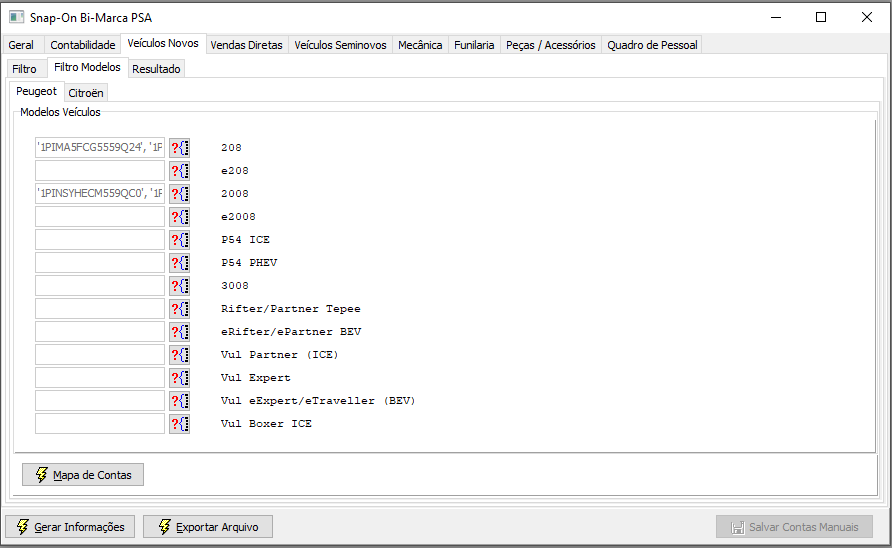Click lookup icon for Rifter/Partner Tepee

179,309
